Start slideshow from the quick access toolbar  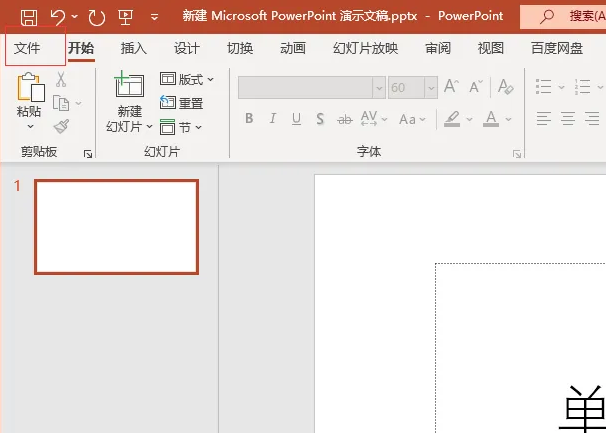(x=126, y=17)
